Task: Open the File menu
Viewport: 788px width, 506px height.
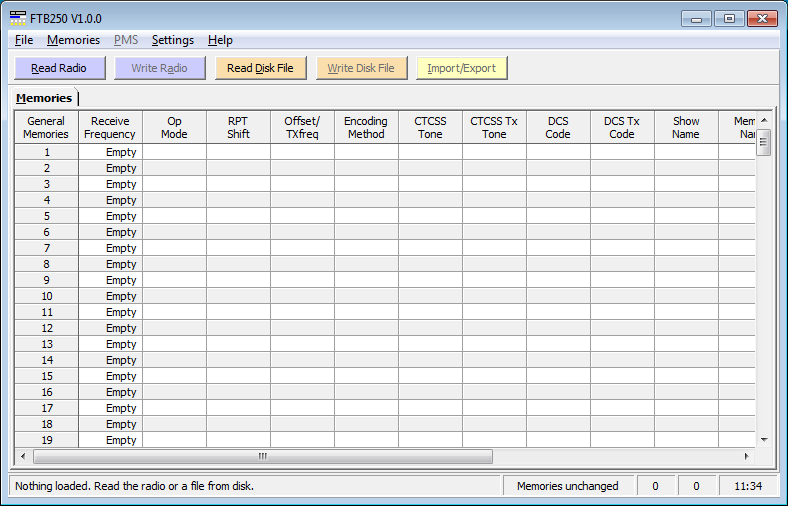Action: (x=24, y=40)
